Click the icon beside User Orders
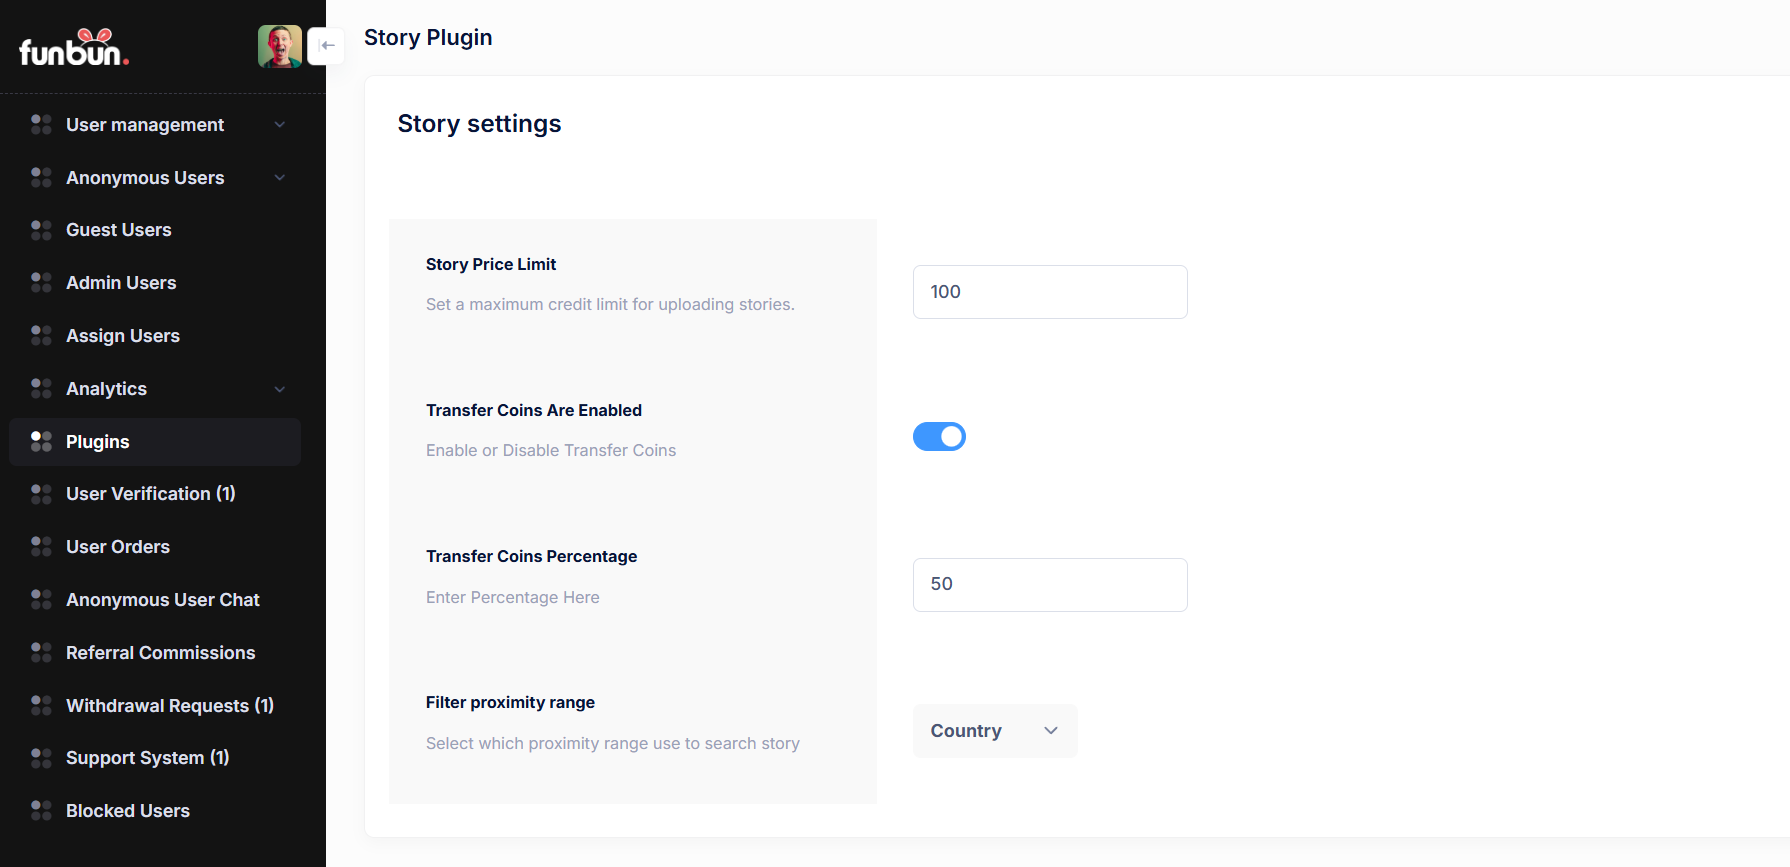The width and height of the screenshot is (1790, 867). pos(41,547)
